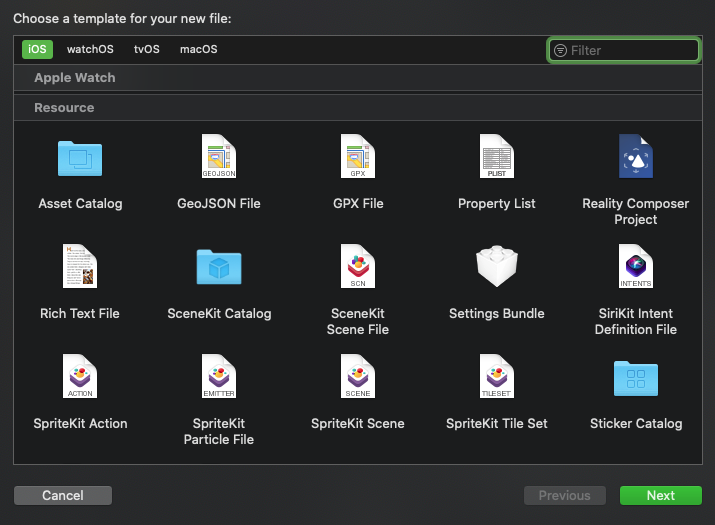This screenshot has width=715, height=525.
Task: Click the 'Sticker Catalog' label
Action: (x=636, y=423)
